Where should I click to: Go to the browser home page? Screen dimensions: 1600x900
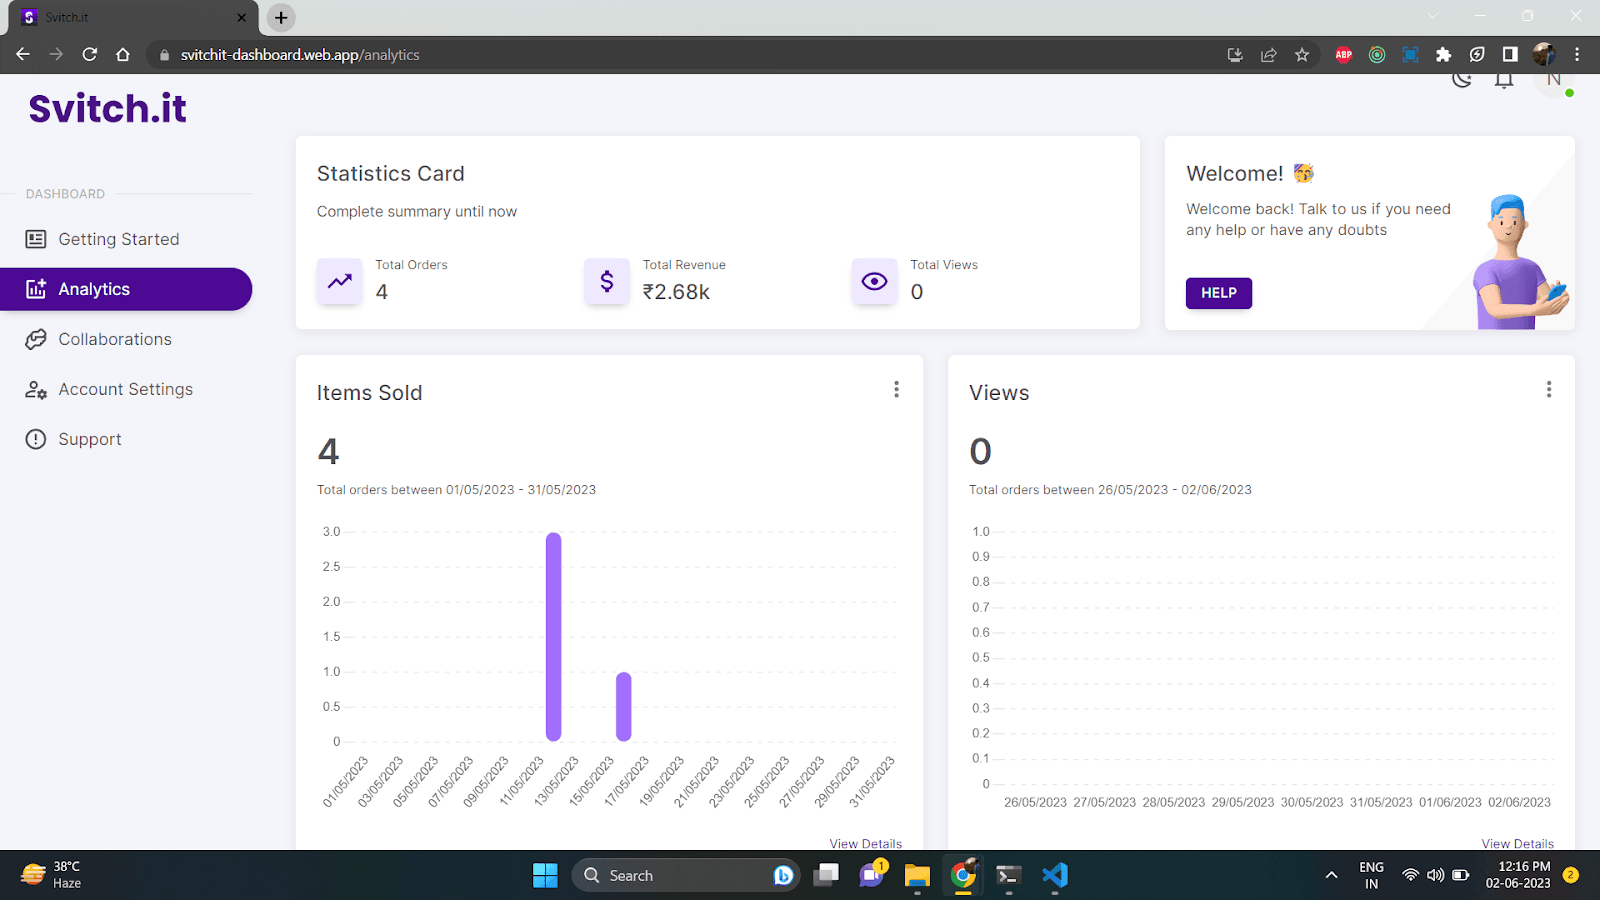[123, 55]
